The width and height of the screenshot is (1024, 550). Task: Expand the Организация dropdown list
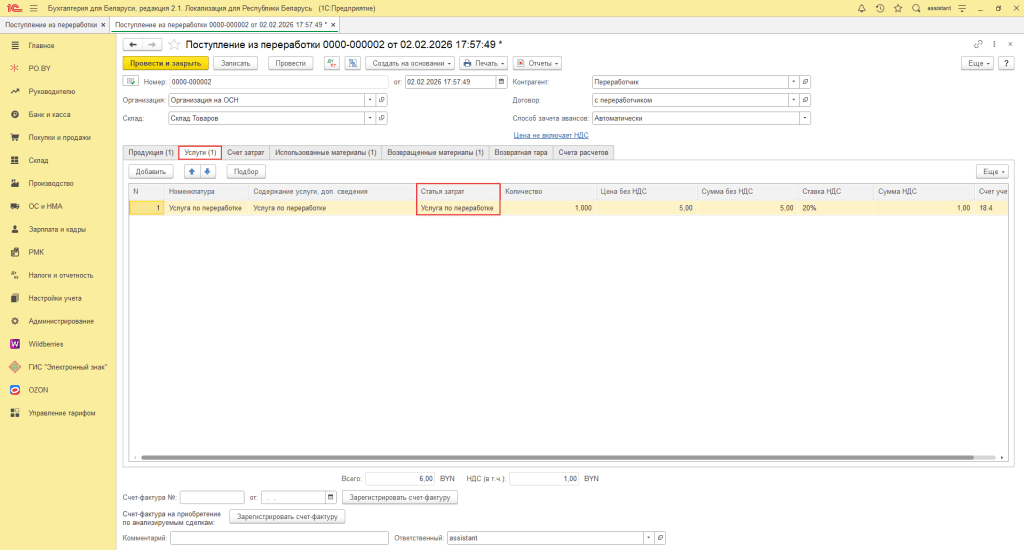(x=369, y=100)
